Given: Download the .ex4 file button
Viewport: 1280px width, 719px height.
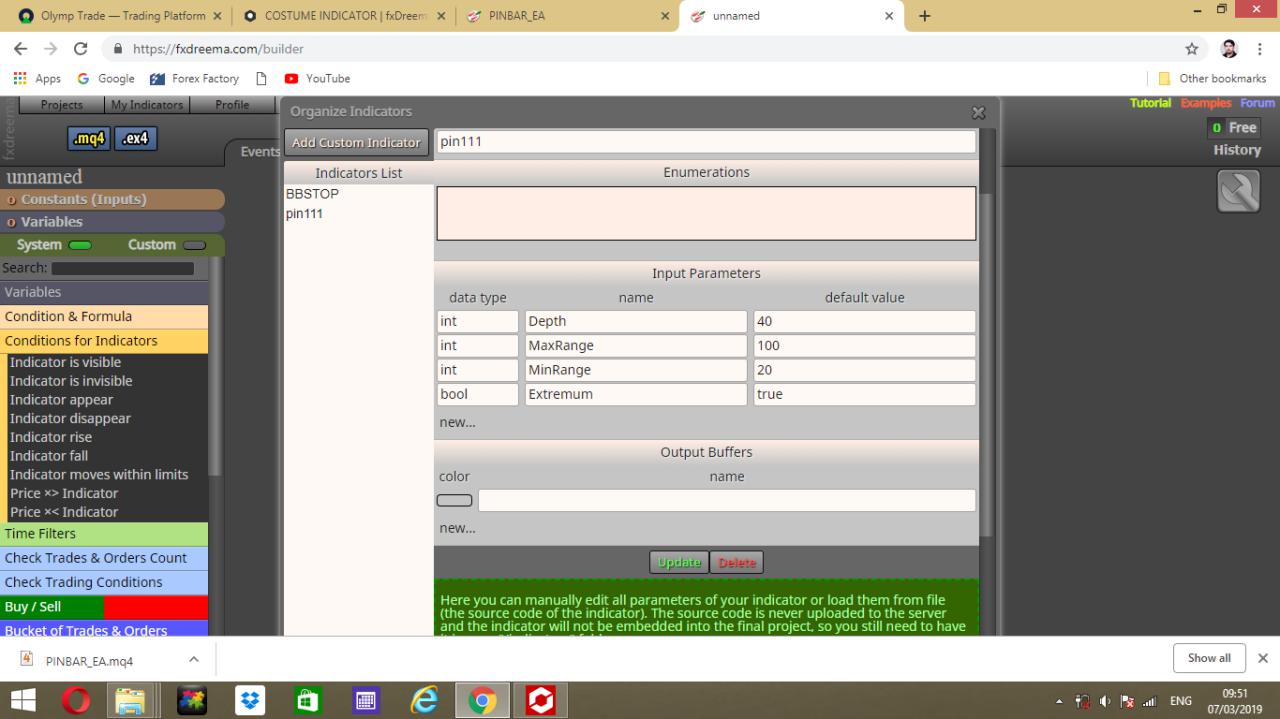Looking at the screenshot, I should point(135,138).
